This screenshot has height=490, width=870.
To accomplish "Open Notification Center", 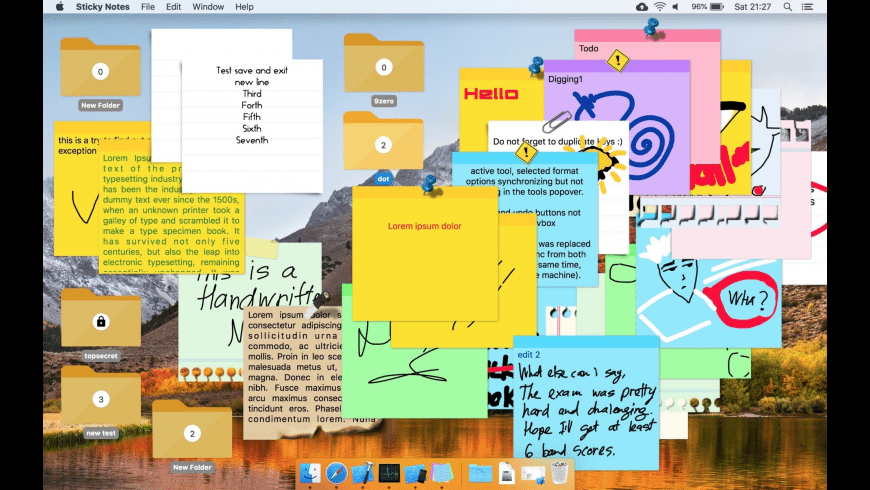I will (807, 7).
